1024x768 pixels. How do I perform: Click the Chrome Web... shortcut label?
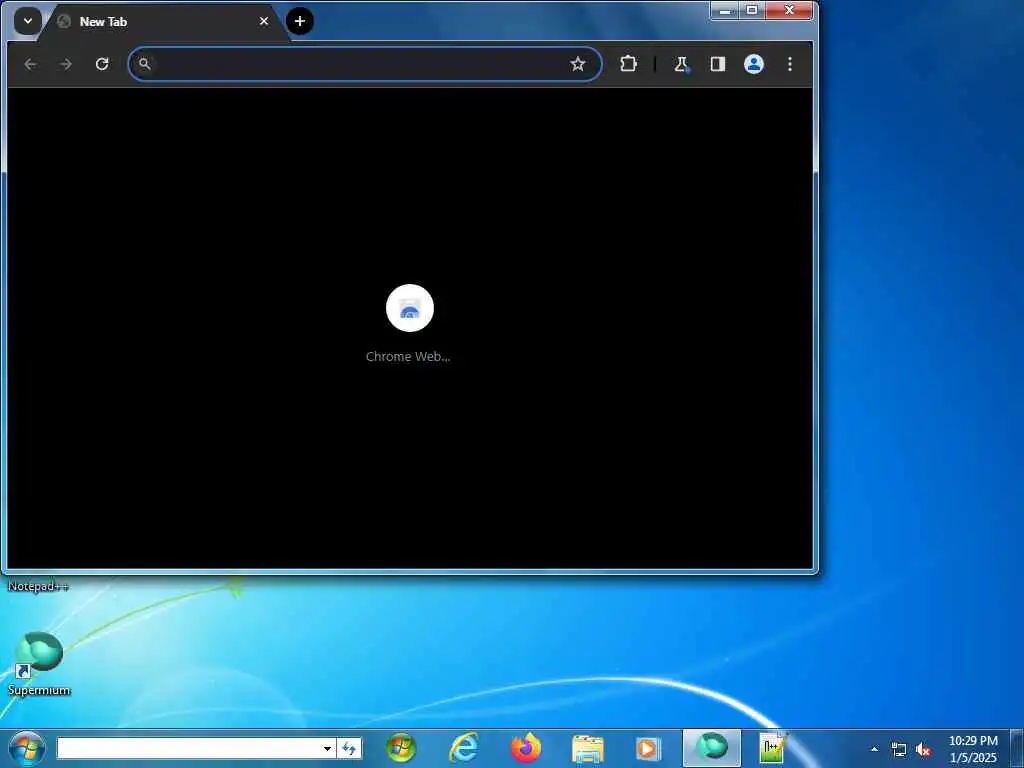click(x=408, y=357)
